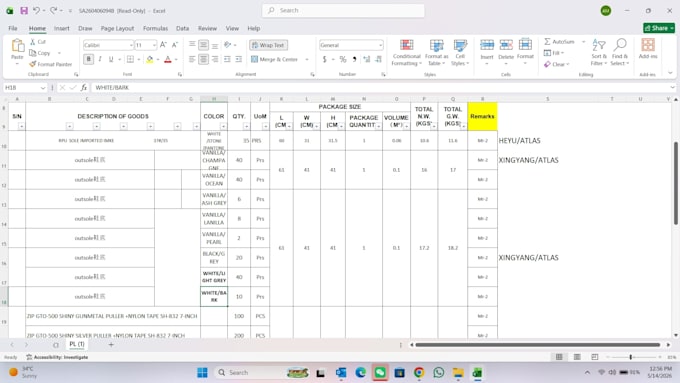680x383 pixels.
Task: Click the Increase Decimal icon
Action: tap(366, 59)
